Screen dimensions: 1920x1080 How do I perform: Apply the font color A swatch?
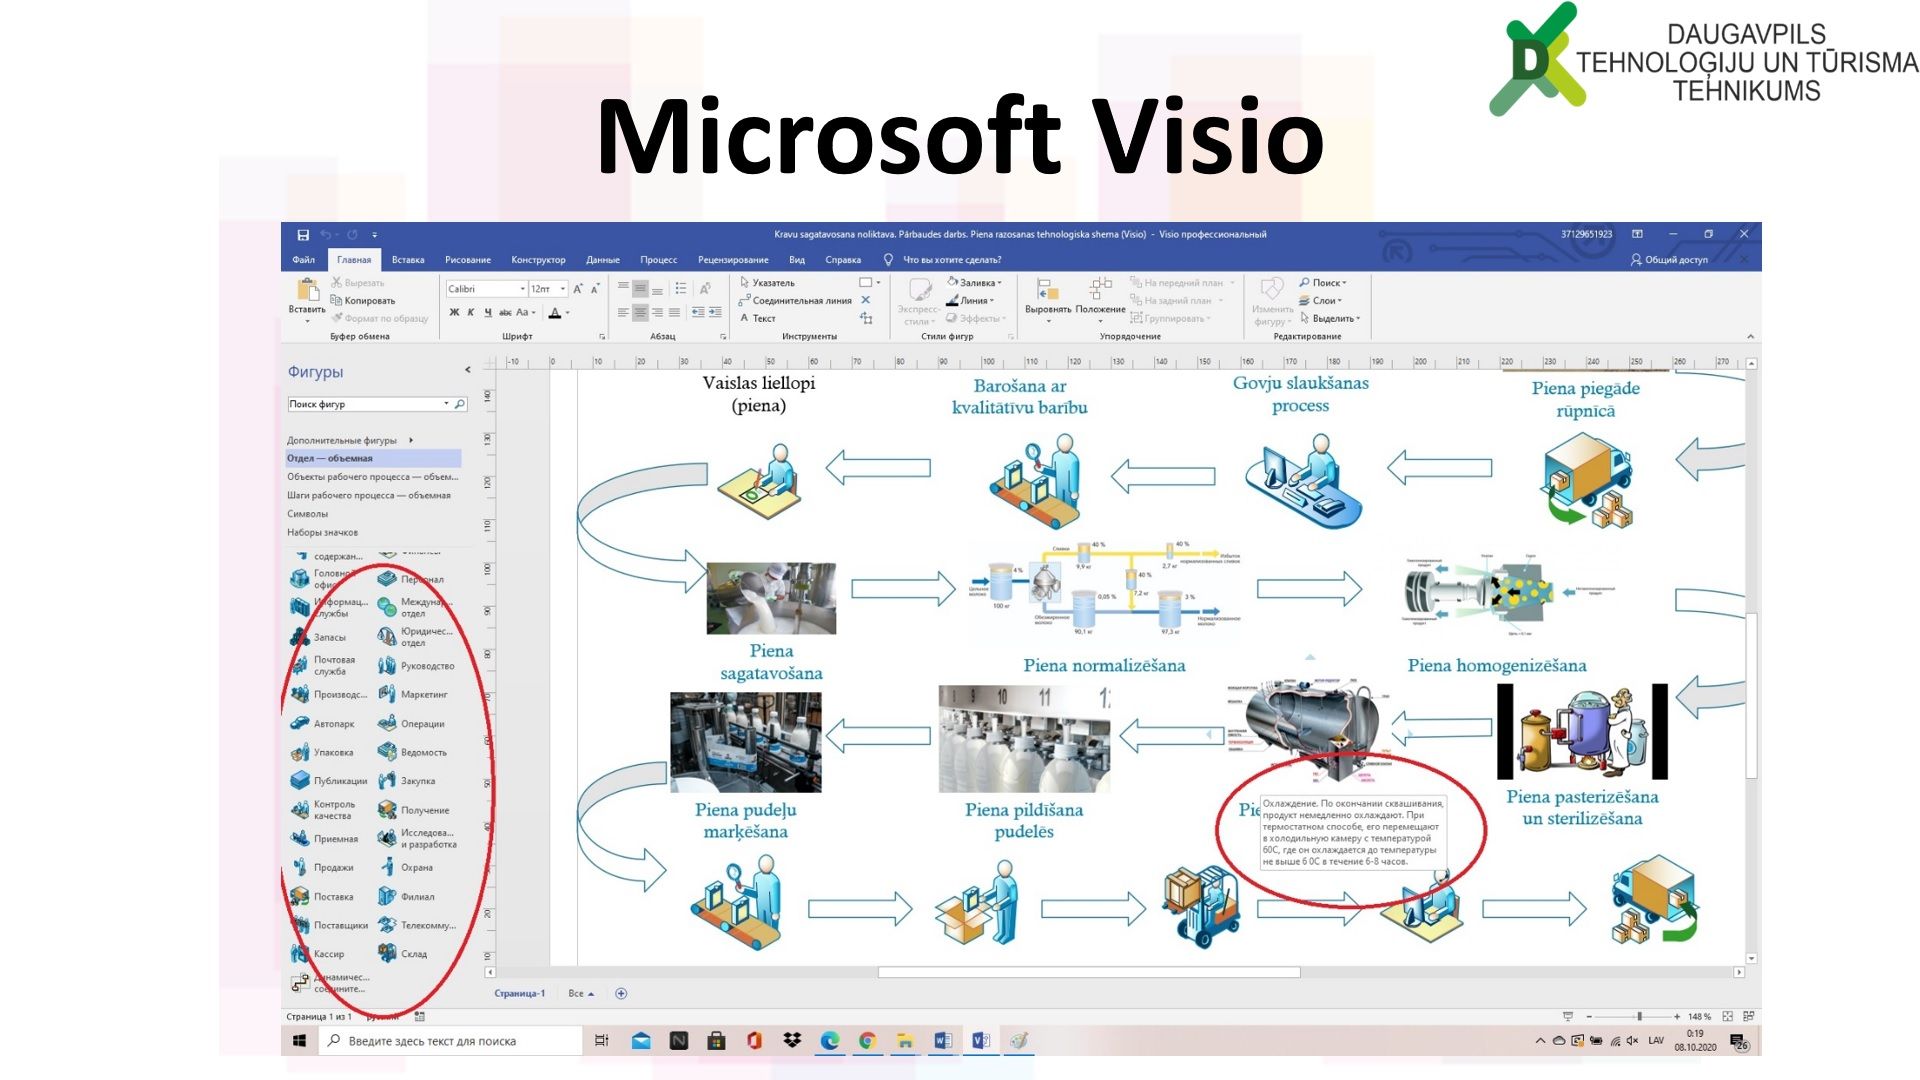click(x=555, y=313)
